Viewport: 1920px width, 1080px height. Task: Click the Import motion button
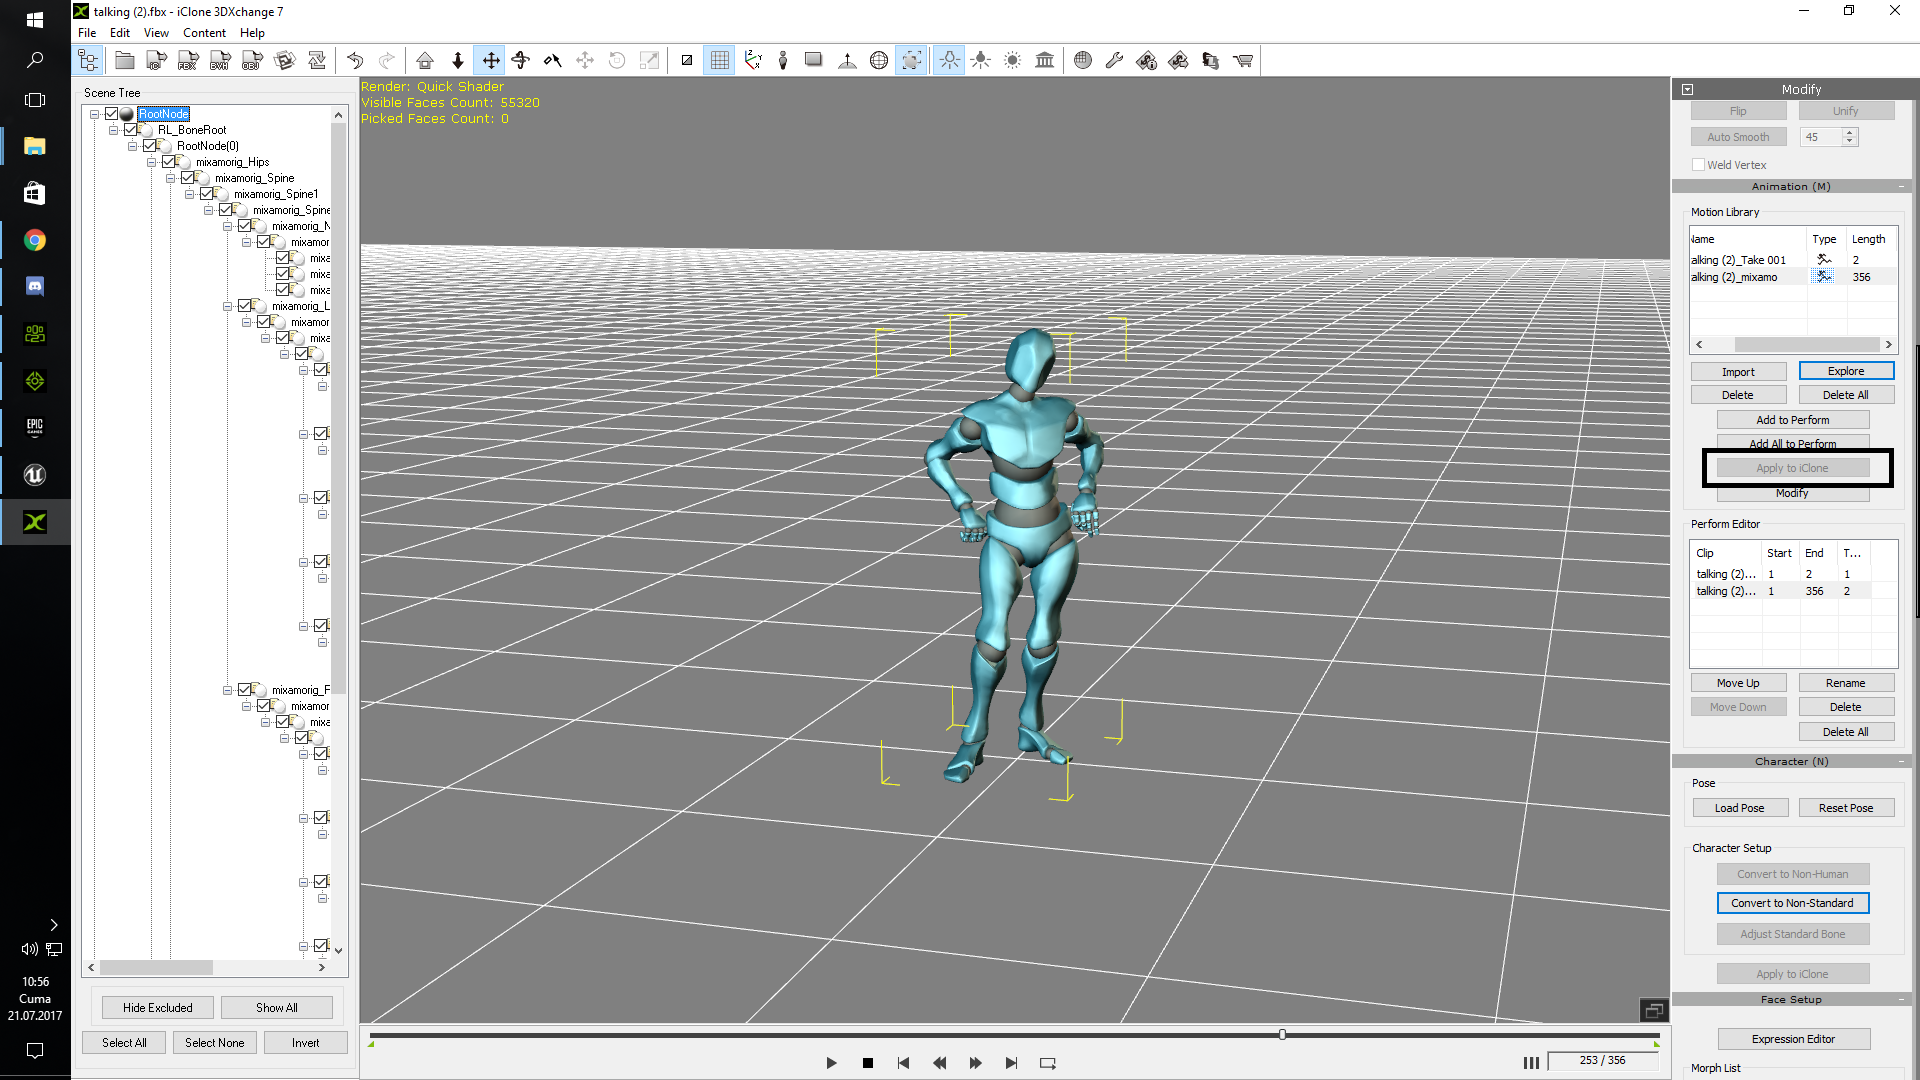click(1738, 372)
